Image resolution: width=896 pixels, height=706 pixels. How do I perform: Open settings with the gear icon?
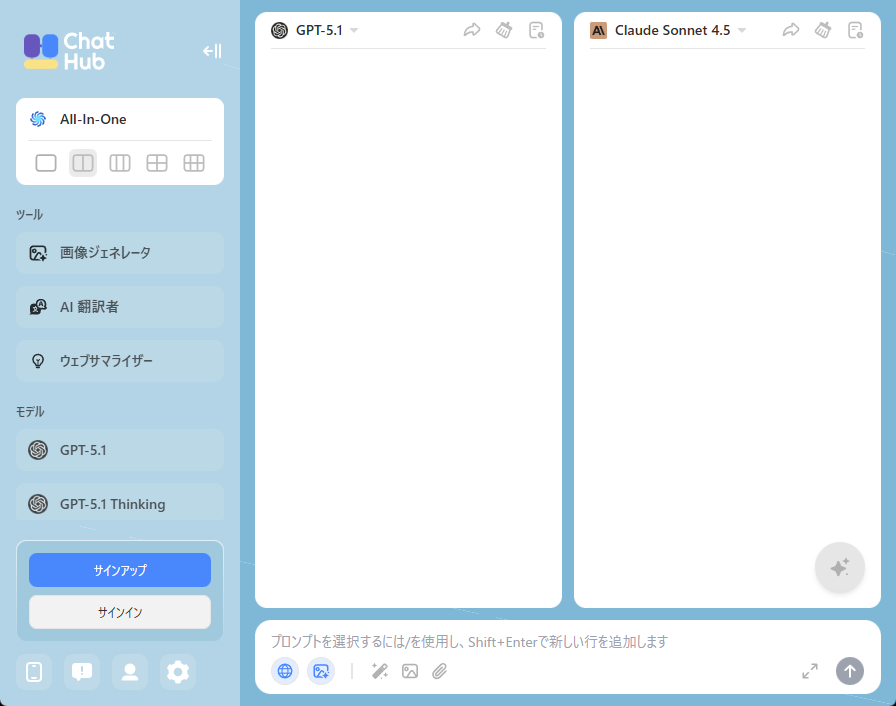point(178,672)
